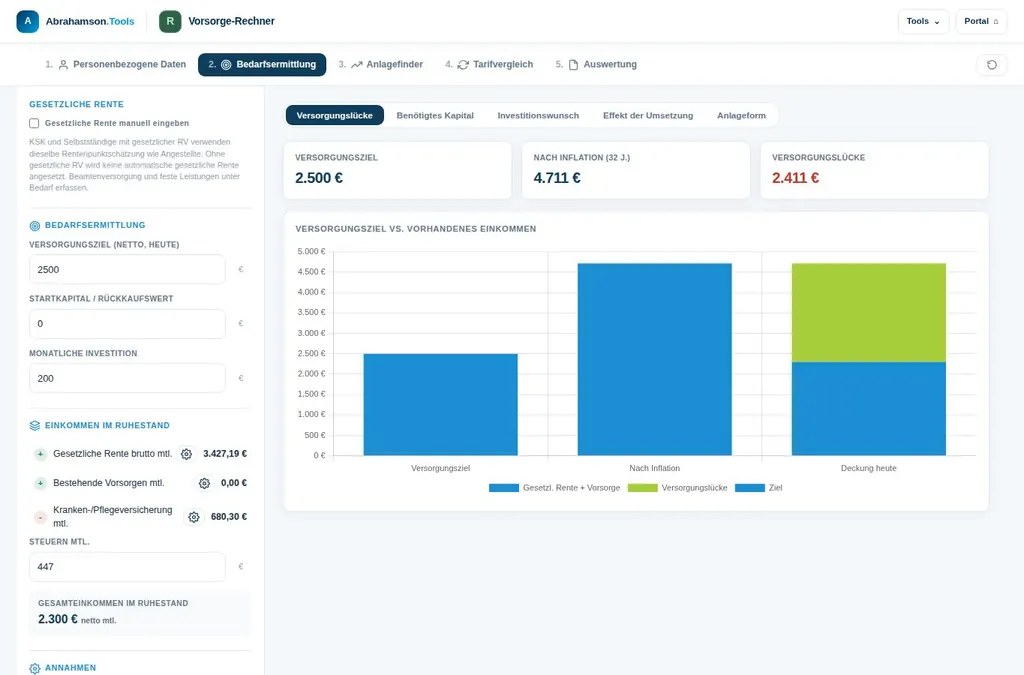Click green plus icon beside Gesetzliche Rente brutto
This screenshot has height=675, width=1024.
[40, 454]
